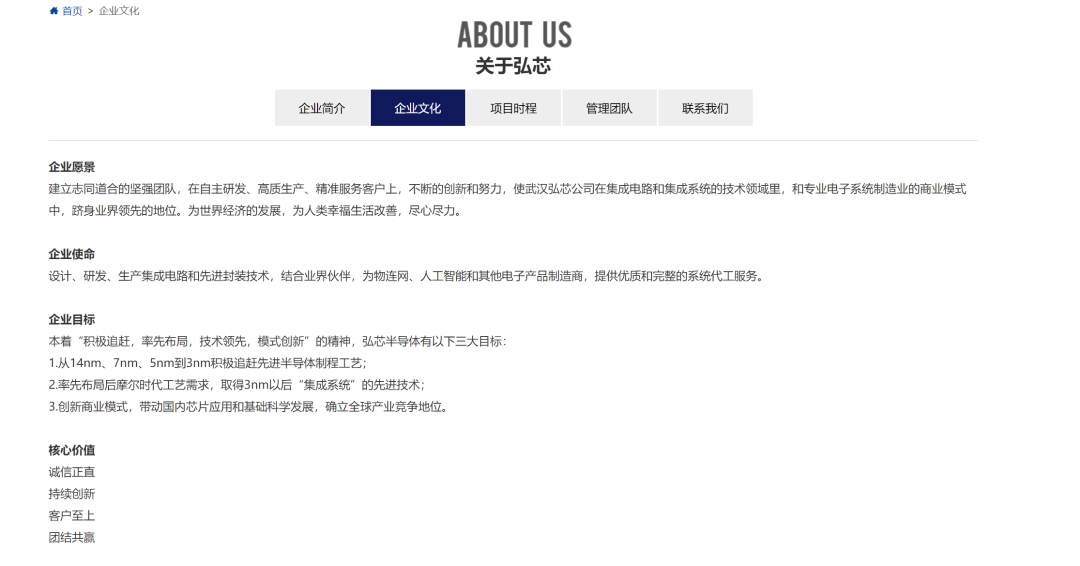Screen dimensions: 1080x566
Task: Click the 关于弘芯 subtitle
Action: tap(513, 66)
